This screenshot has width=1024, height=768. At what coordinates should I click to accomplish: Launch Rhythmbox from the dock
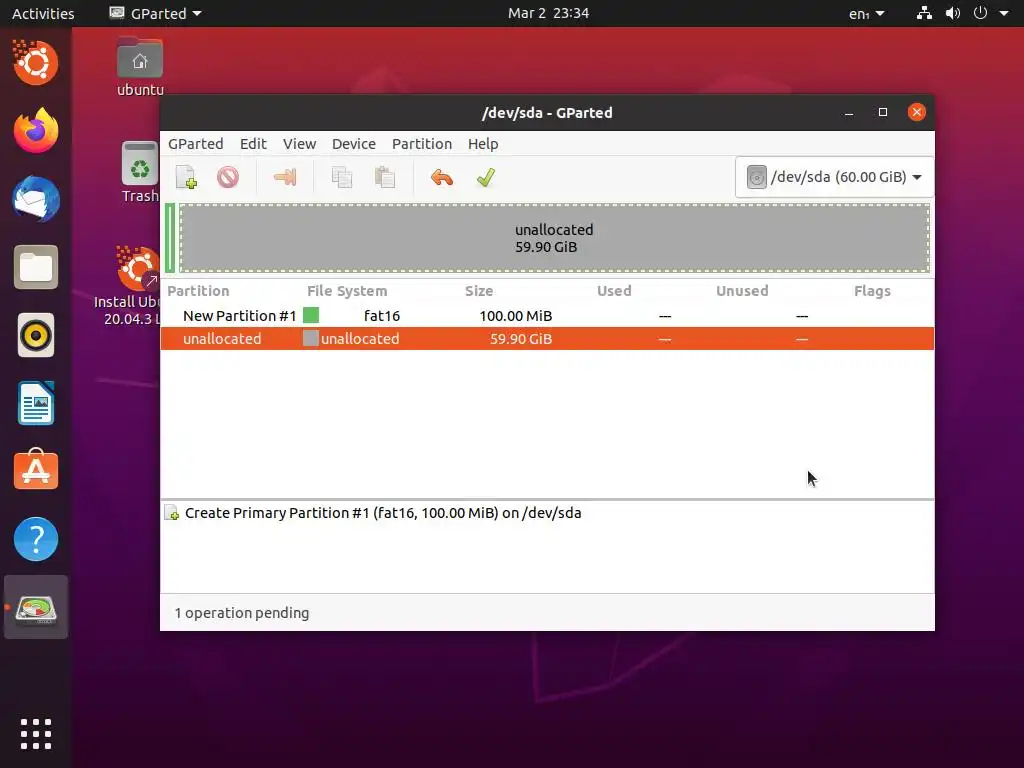click(36, 336)
